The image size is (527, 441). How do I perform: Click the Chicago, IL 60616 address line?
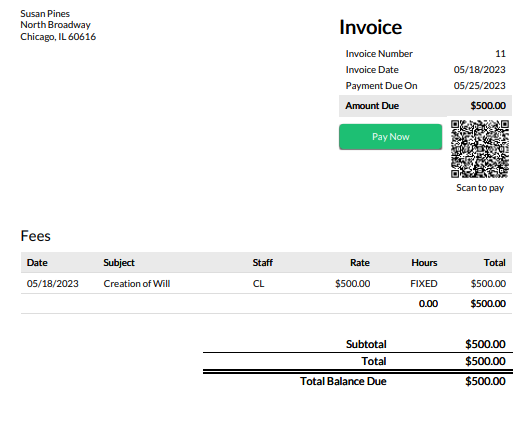pyautogui.click(x=58, y=37)
